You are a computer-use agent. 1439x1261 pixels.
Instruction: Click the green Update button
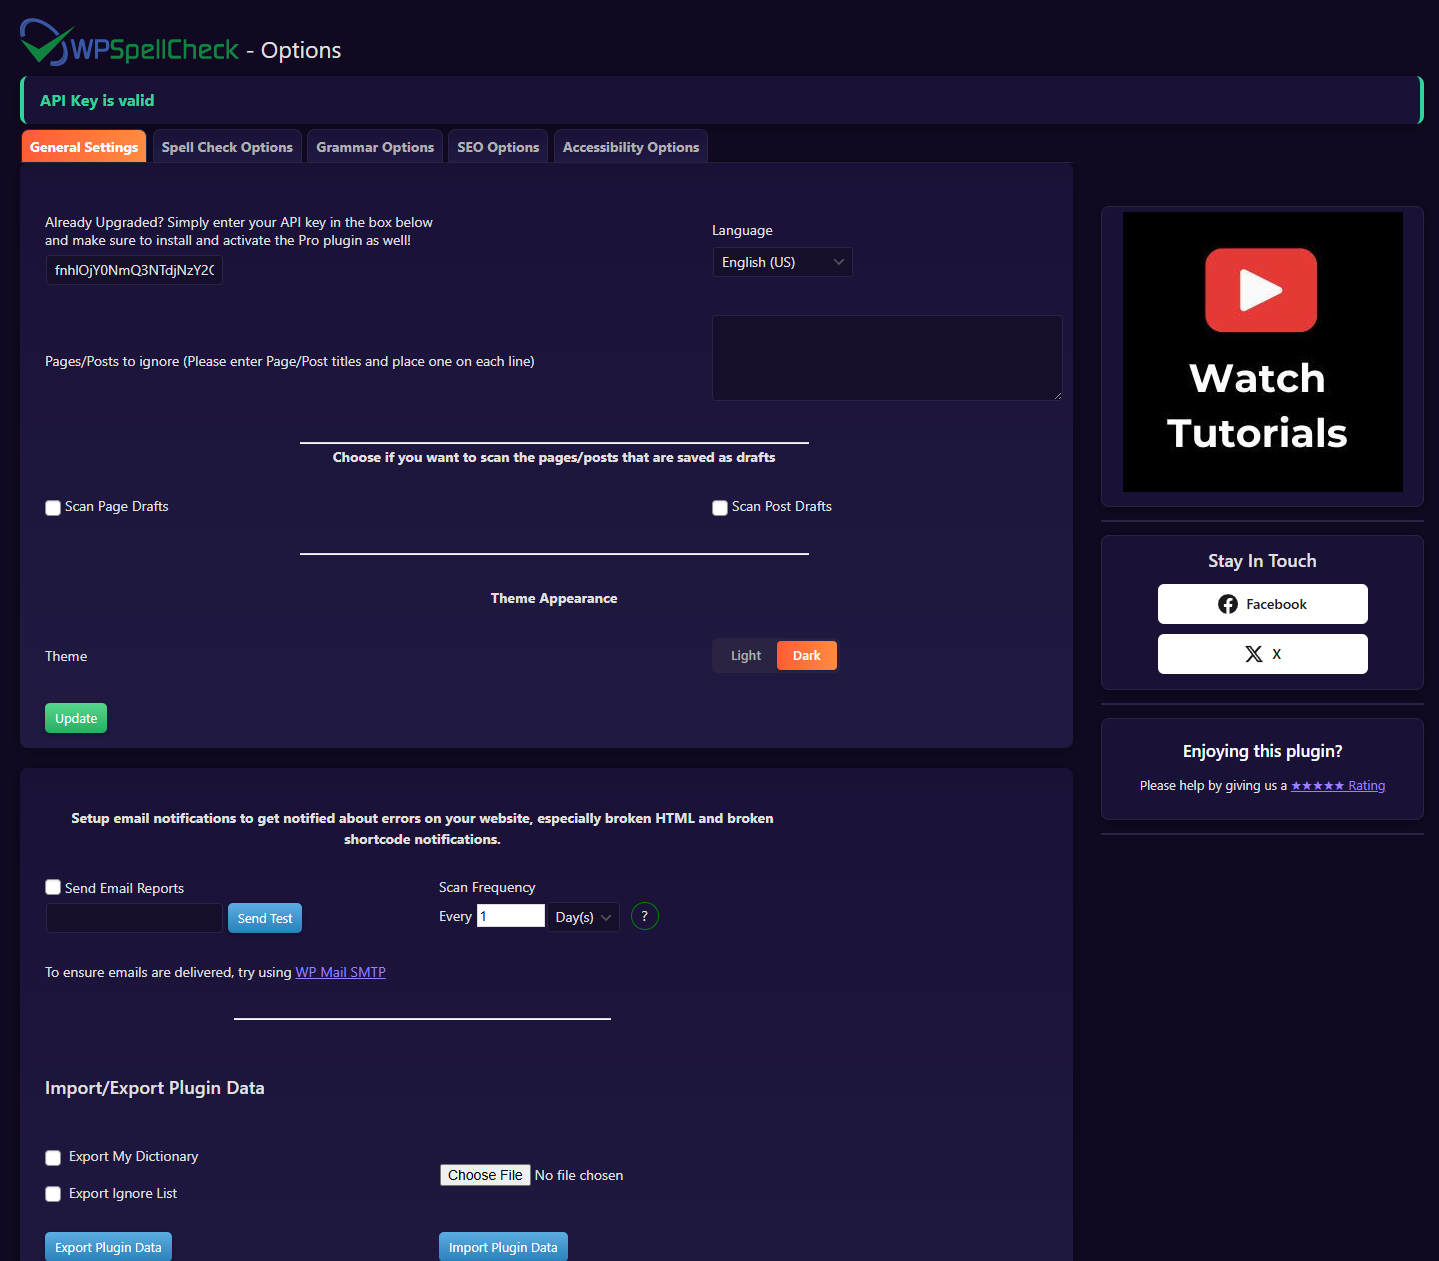click(76, 718)
